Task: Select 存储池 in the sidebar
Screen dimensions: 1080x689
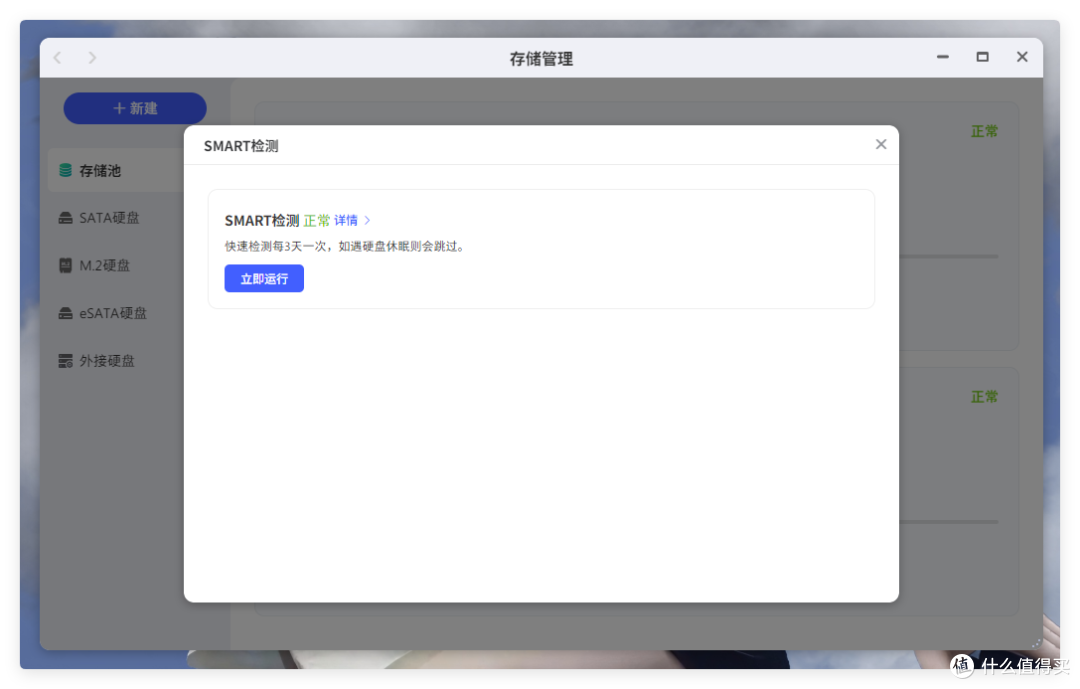Action: [116, 170]
